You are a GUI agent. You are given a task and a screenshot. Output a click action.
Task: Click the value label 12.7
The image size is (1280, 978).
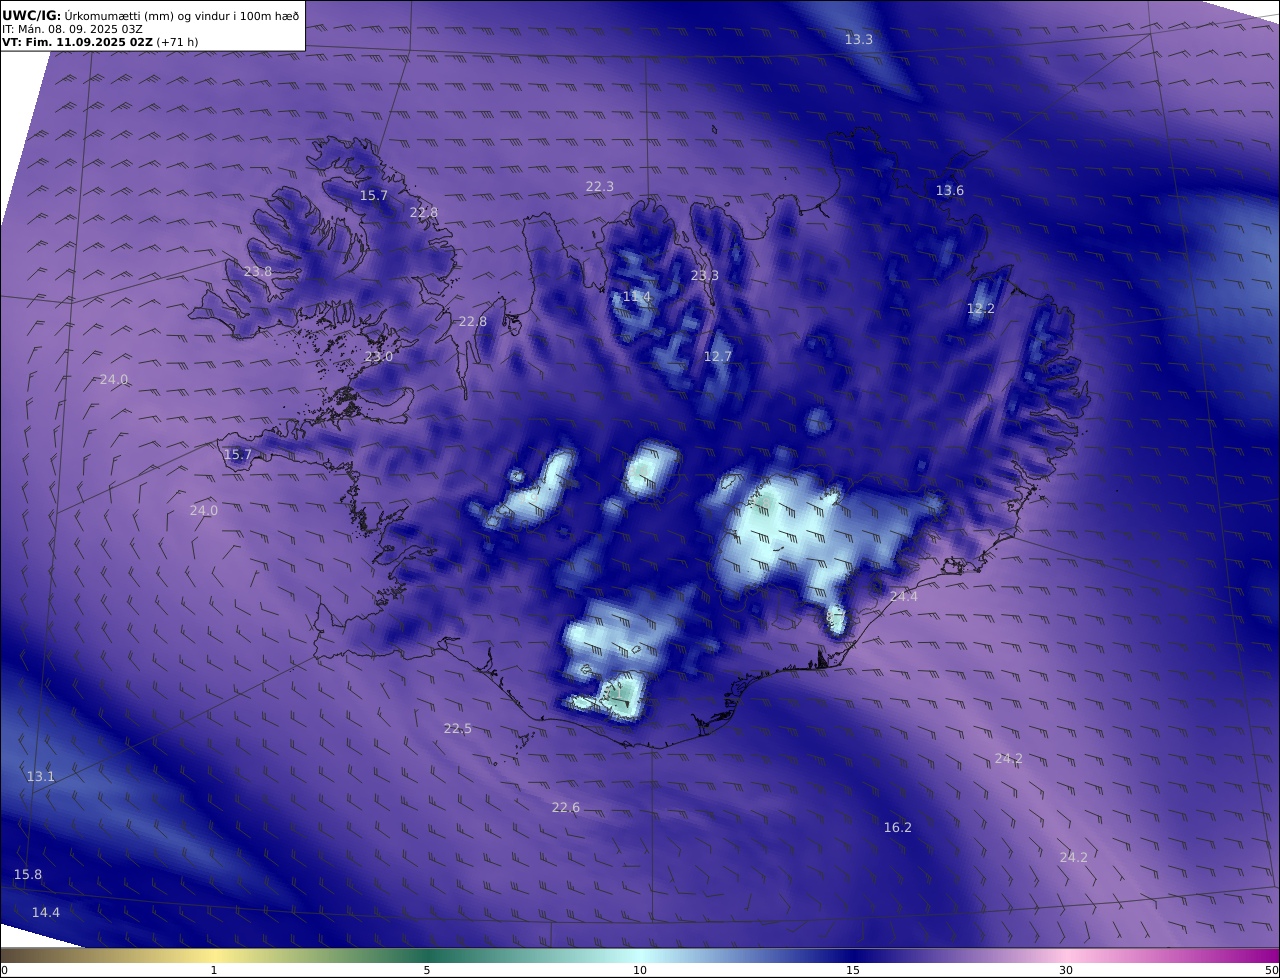click(718, 356)
